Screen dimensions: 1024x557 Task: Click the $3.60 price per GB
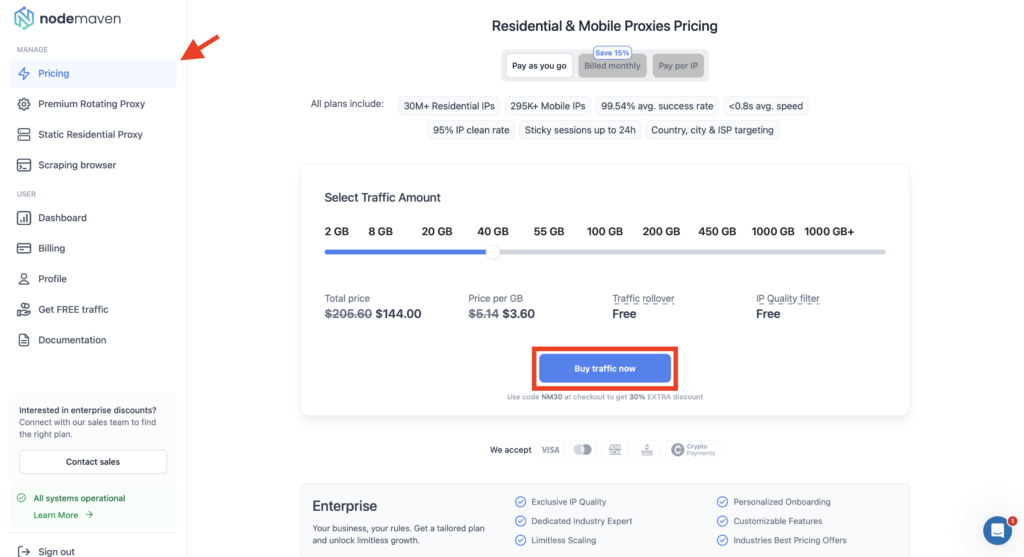pos(519,314)
